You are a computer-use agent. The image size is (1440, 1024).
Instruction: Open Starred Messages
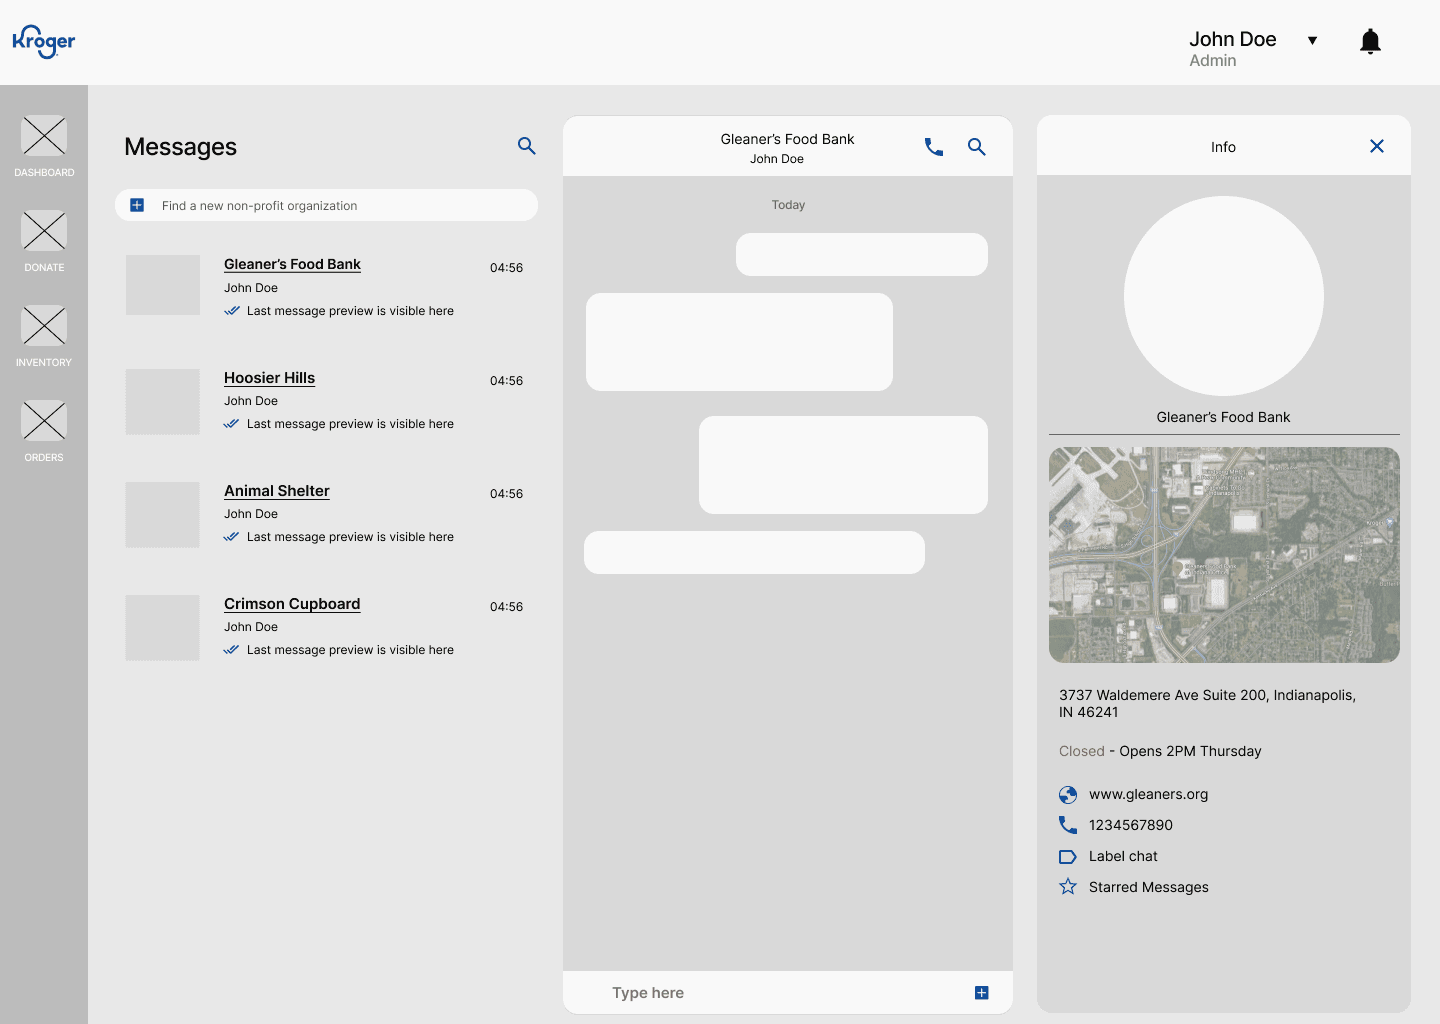pos(1148,887)
